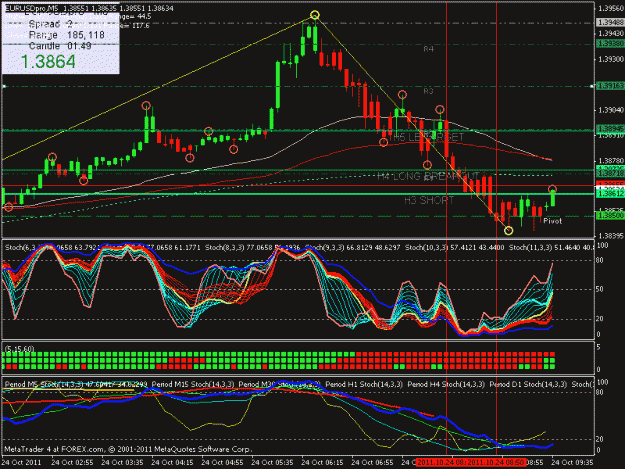Click the green 1.39163 price tag
The width and height of the screenshot is (625, 469).
click(x=610, y=86)
